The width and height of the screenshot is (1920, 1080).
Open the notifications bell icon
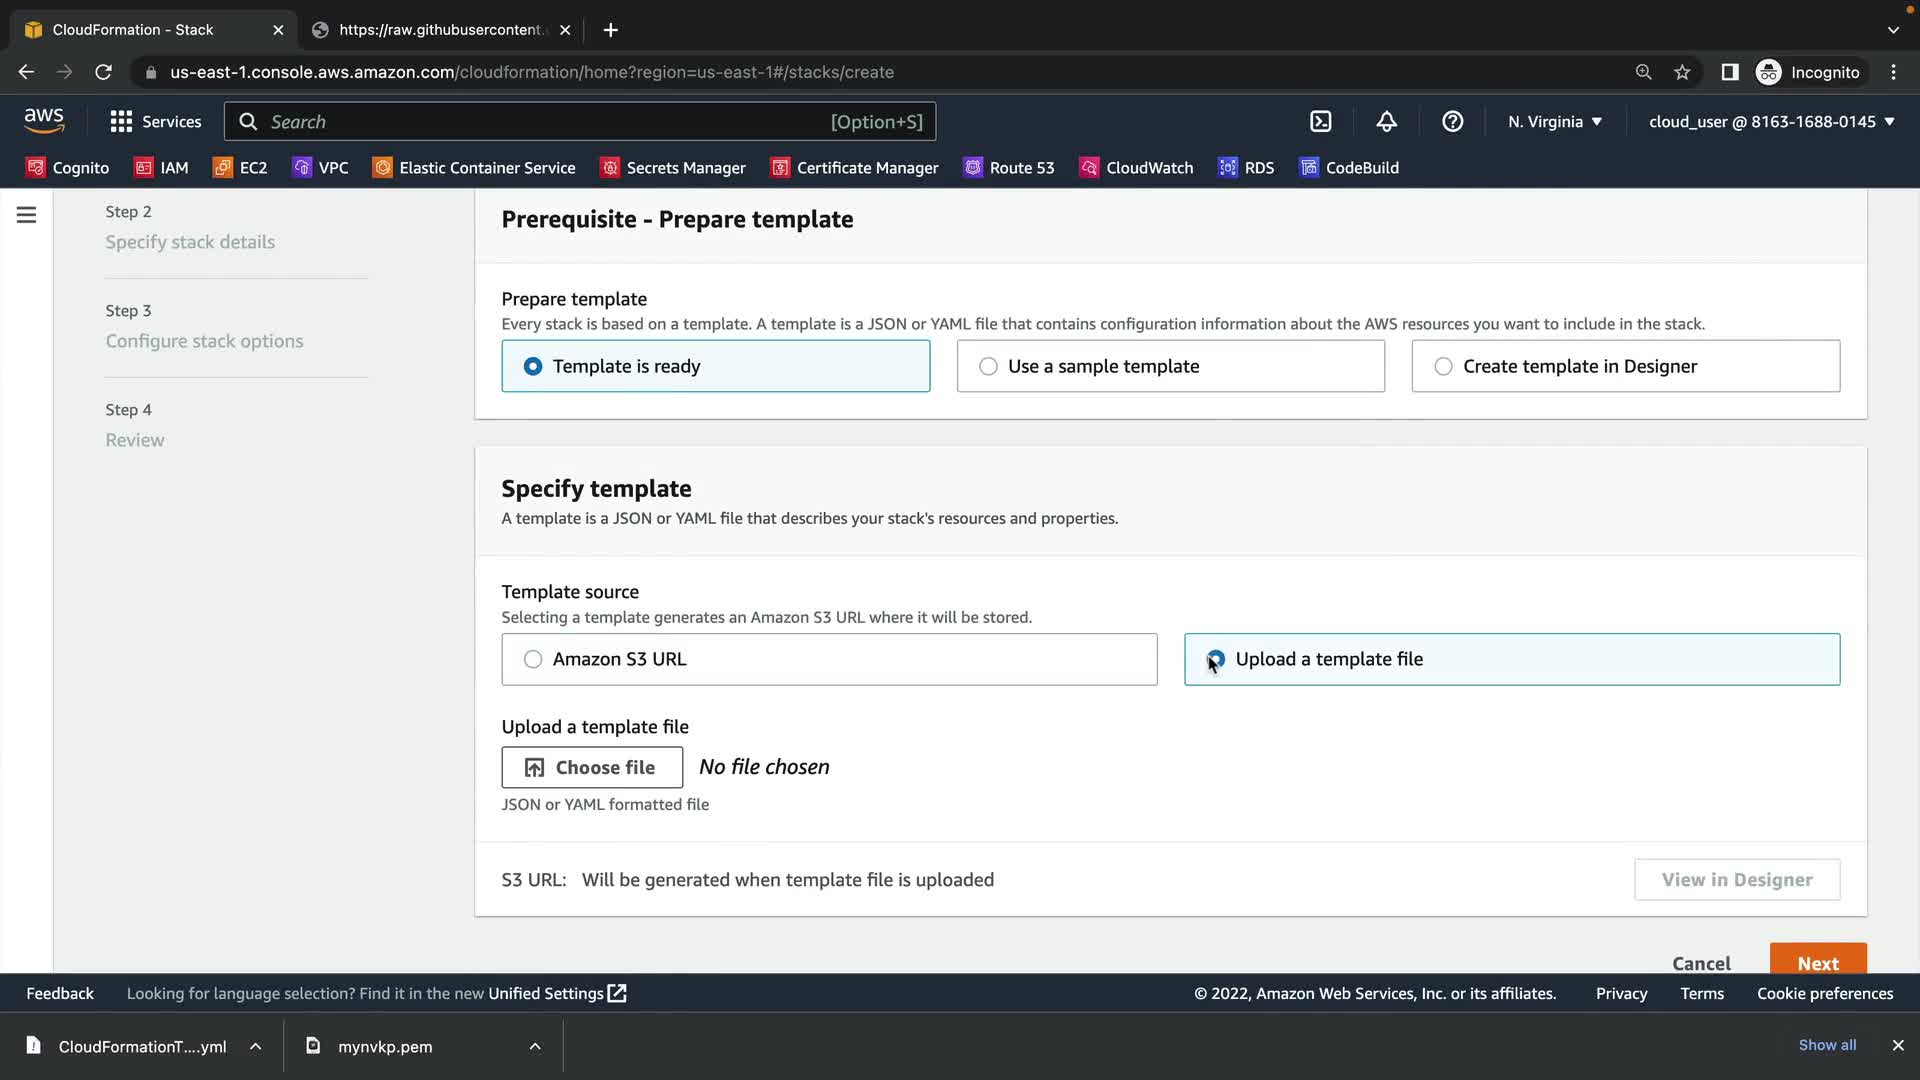tap(1386, 121)
